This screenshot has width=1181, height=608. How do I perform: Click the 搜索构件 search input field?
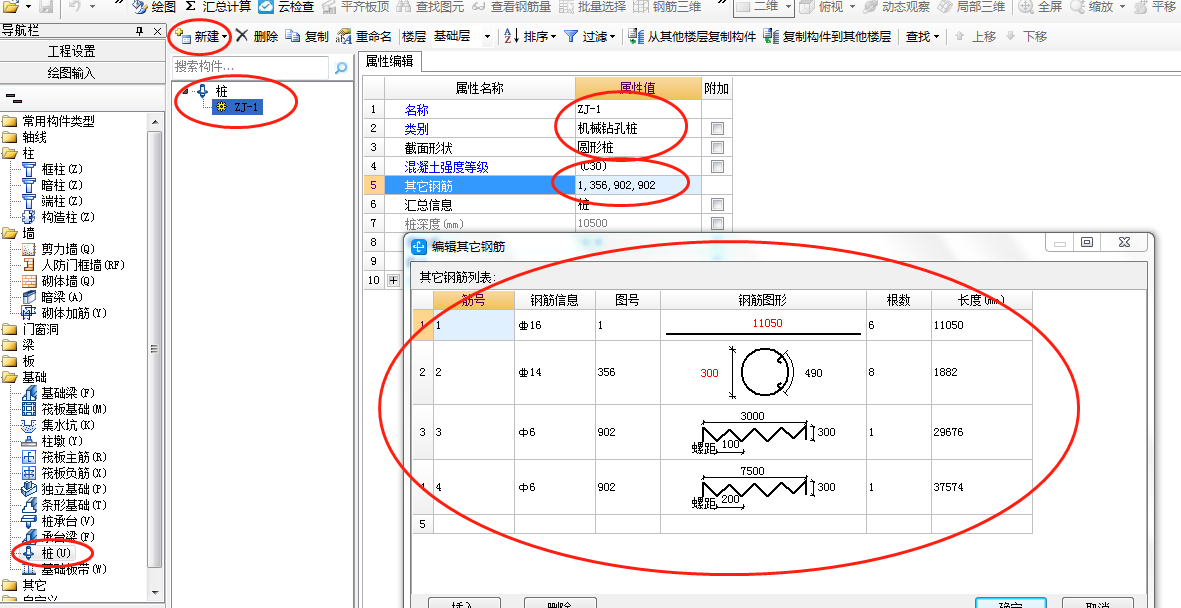(x=250, y=67)
